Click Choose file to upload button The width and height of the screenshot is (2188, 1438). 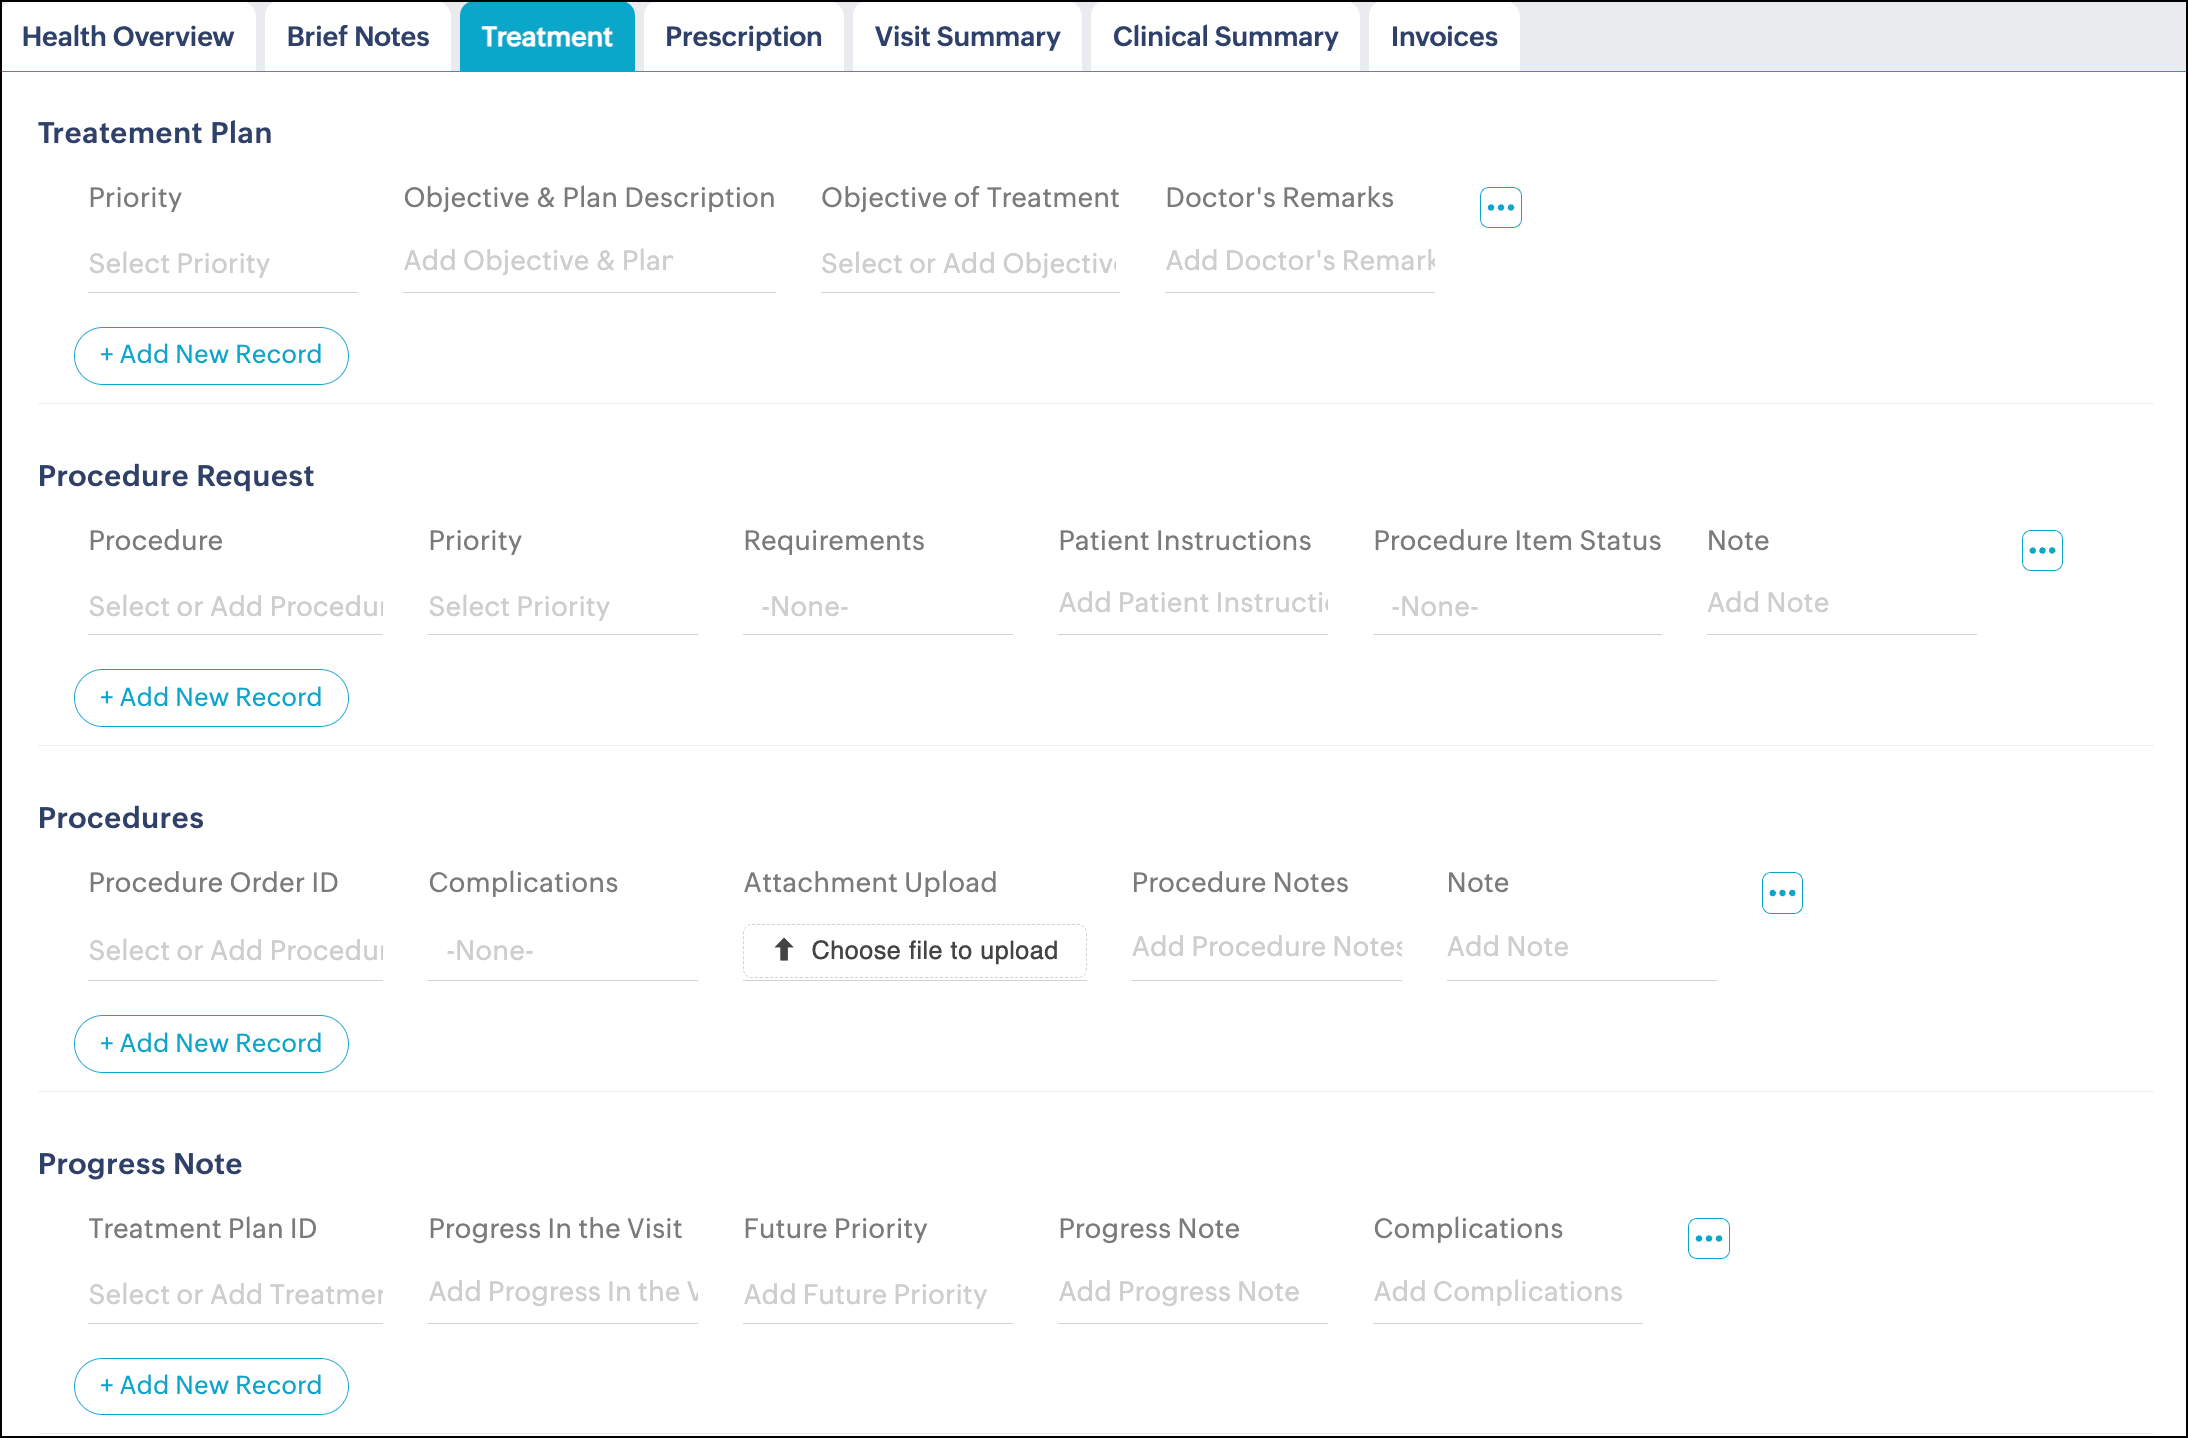tap(932, 951)
